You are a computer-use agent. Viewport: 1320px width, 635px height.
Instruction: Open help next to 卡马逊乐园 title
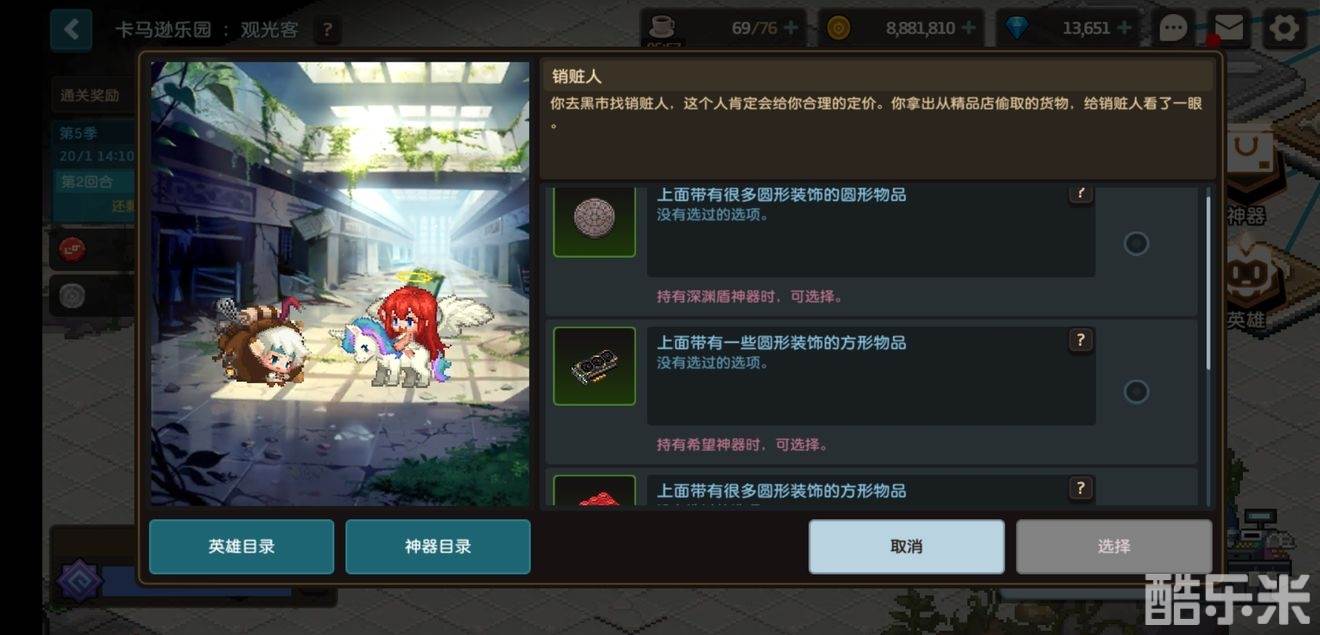pos(326,30)
